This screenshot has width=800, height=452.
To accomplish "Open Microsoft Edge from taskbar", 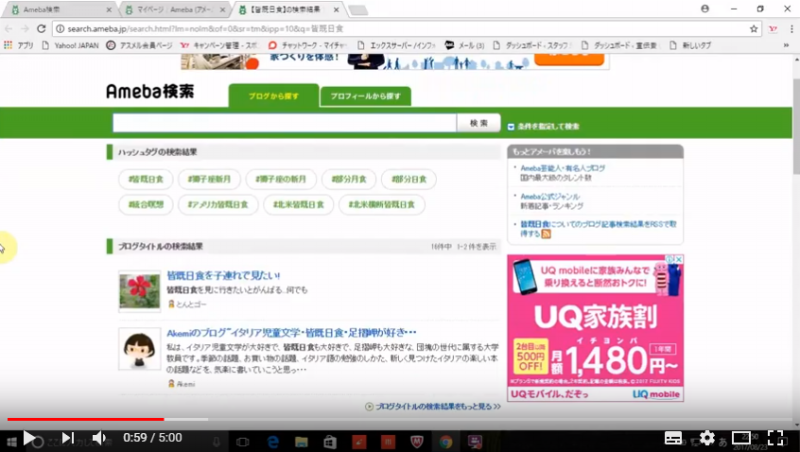I will (x=272, y=442).
